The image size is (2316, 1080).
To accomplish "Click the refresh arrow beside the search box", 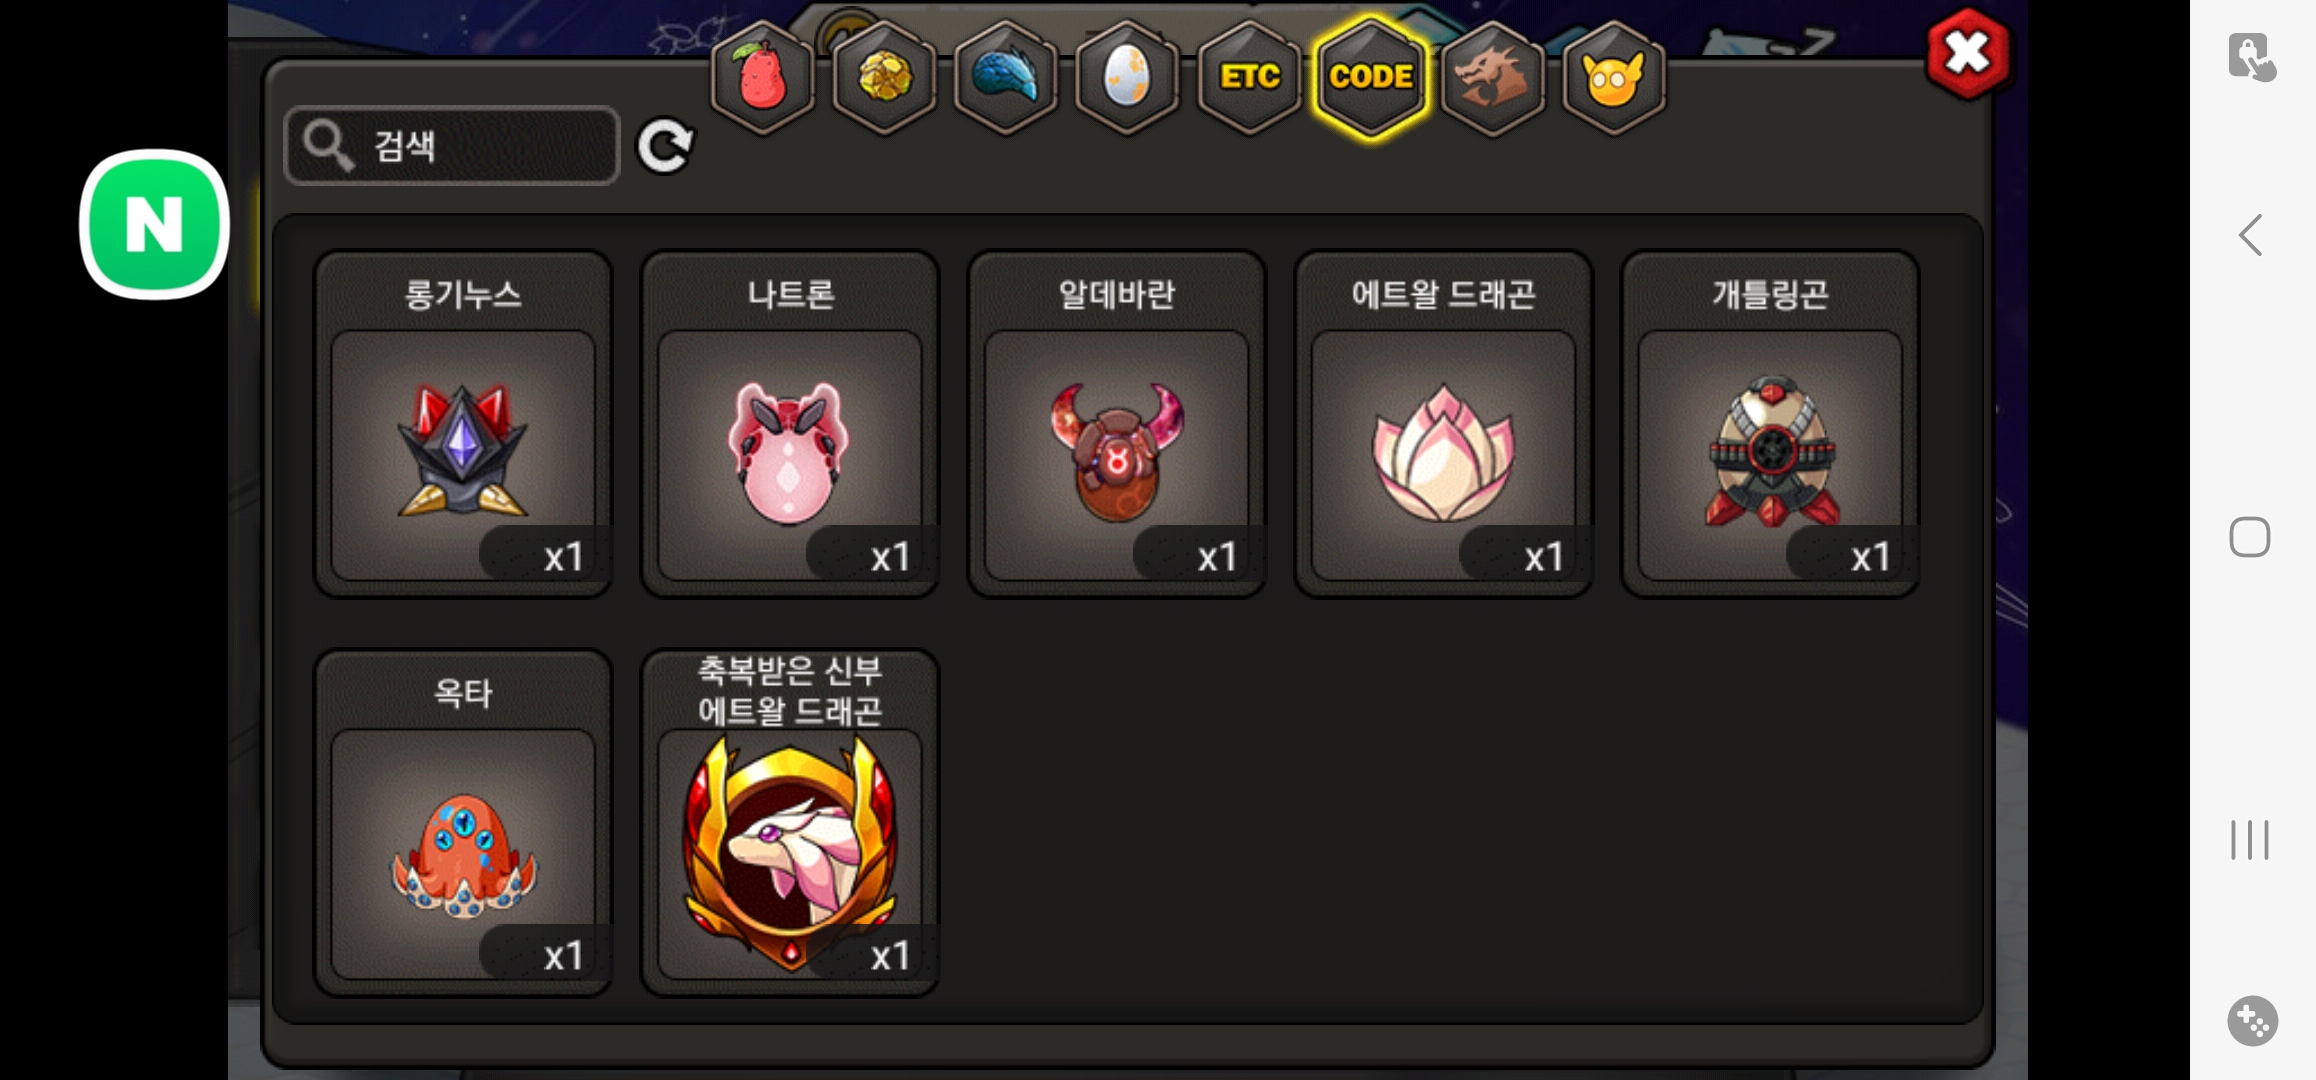I will click(665, 146).
